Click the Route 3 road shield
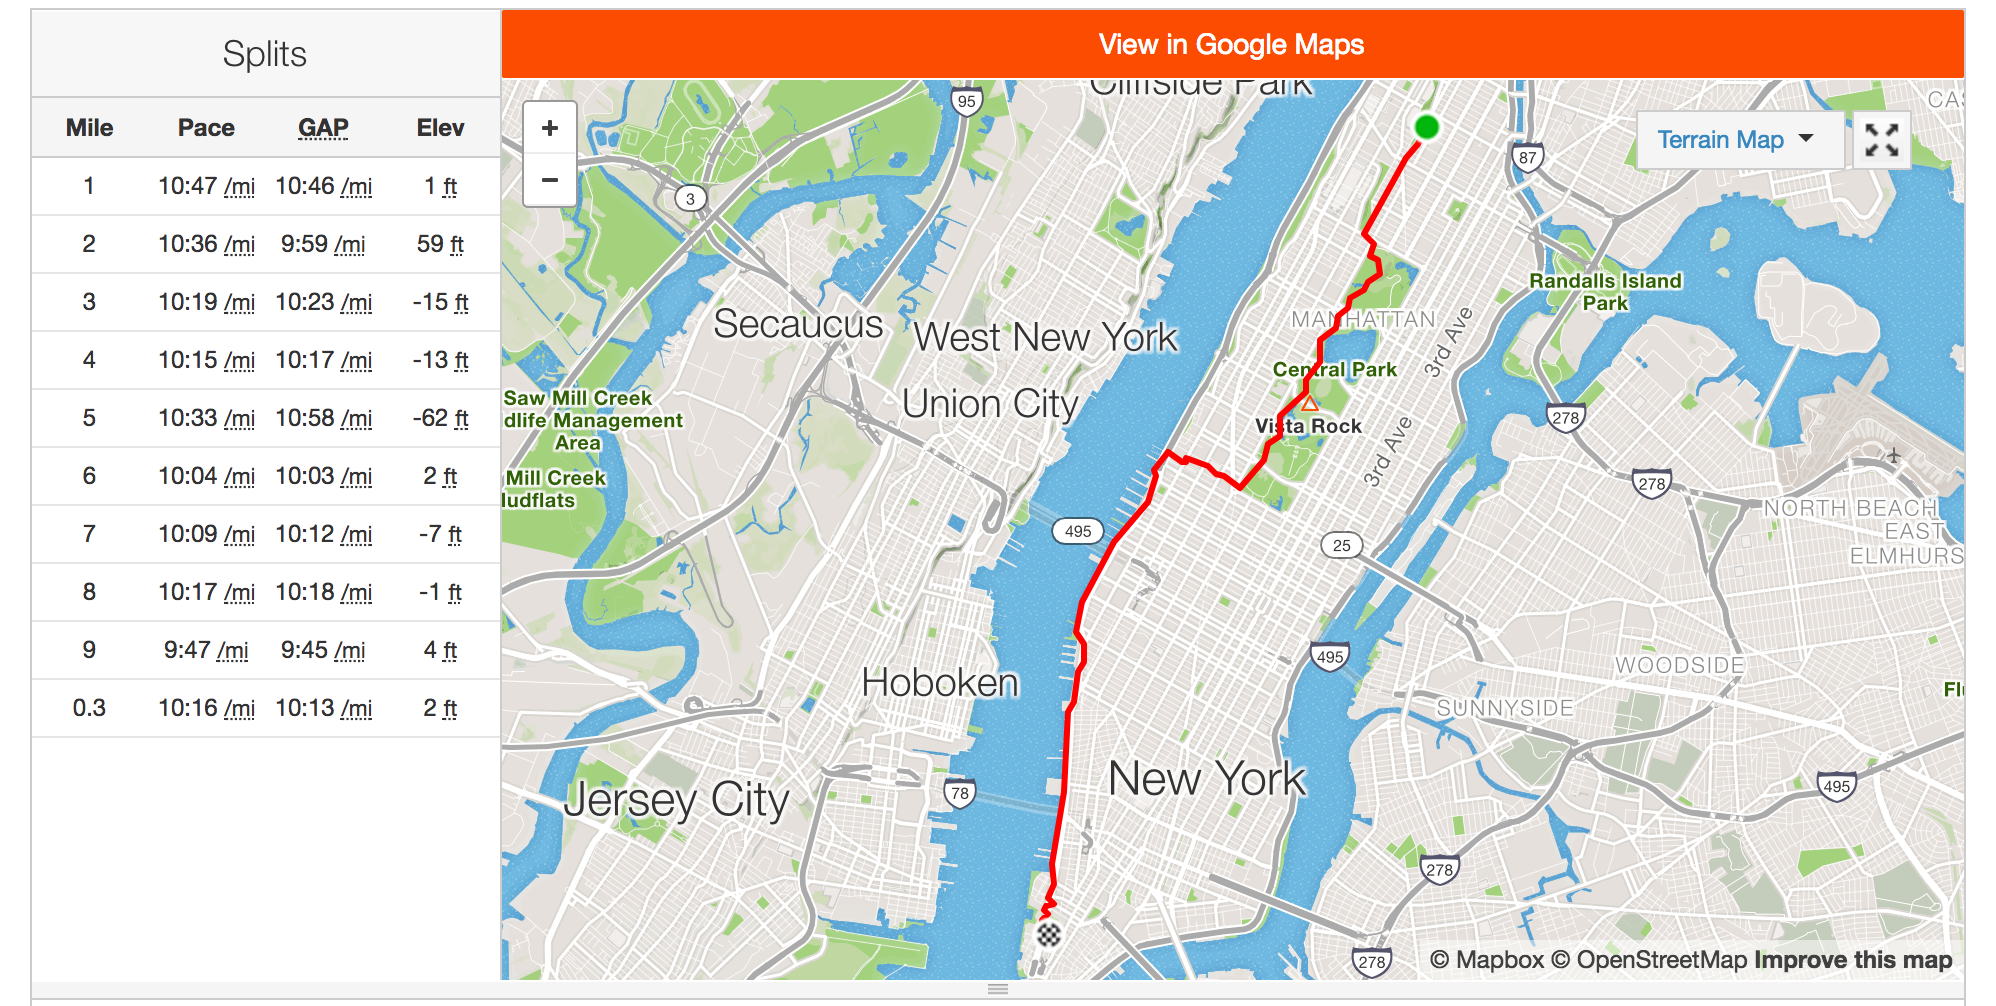The image size is (1996, 1006). point(690,198)
